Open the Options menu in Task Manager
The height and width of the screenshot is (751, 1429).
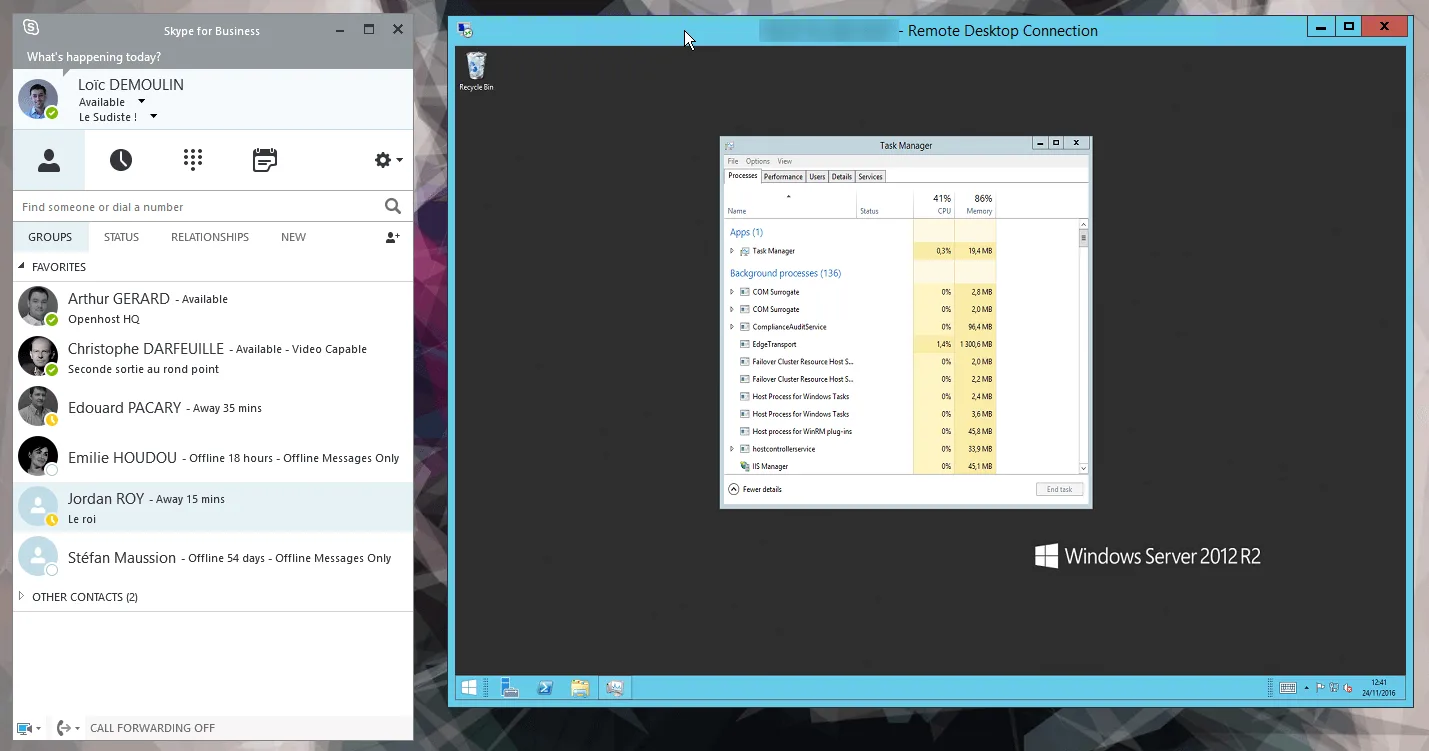(x=758, y=161)
